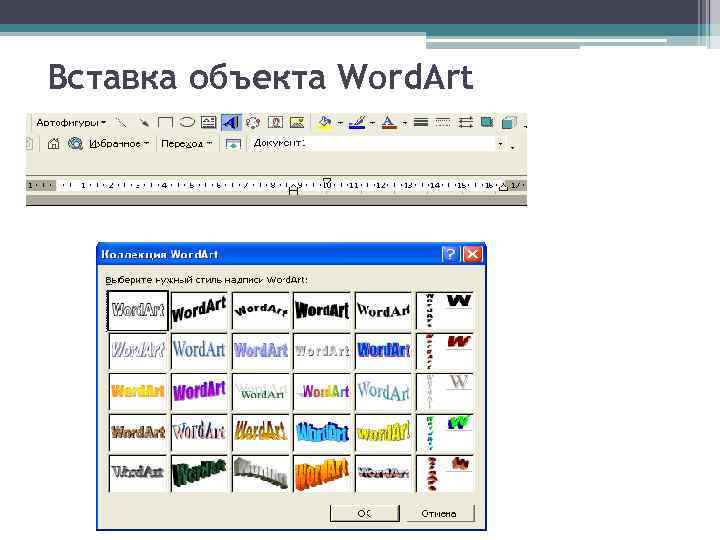This screenshot has width=720, height=540.
Task: Expand the Font Color dropdown arrow
Action: click(405, 123)
